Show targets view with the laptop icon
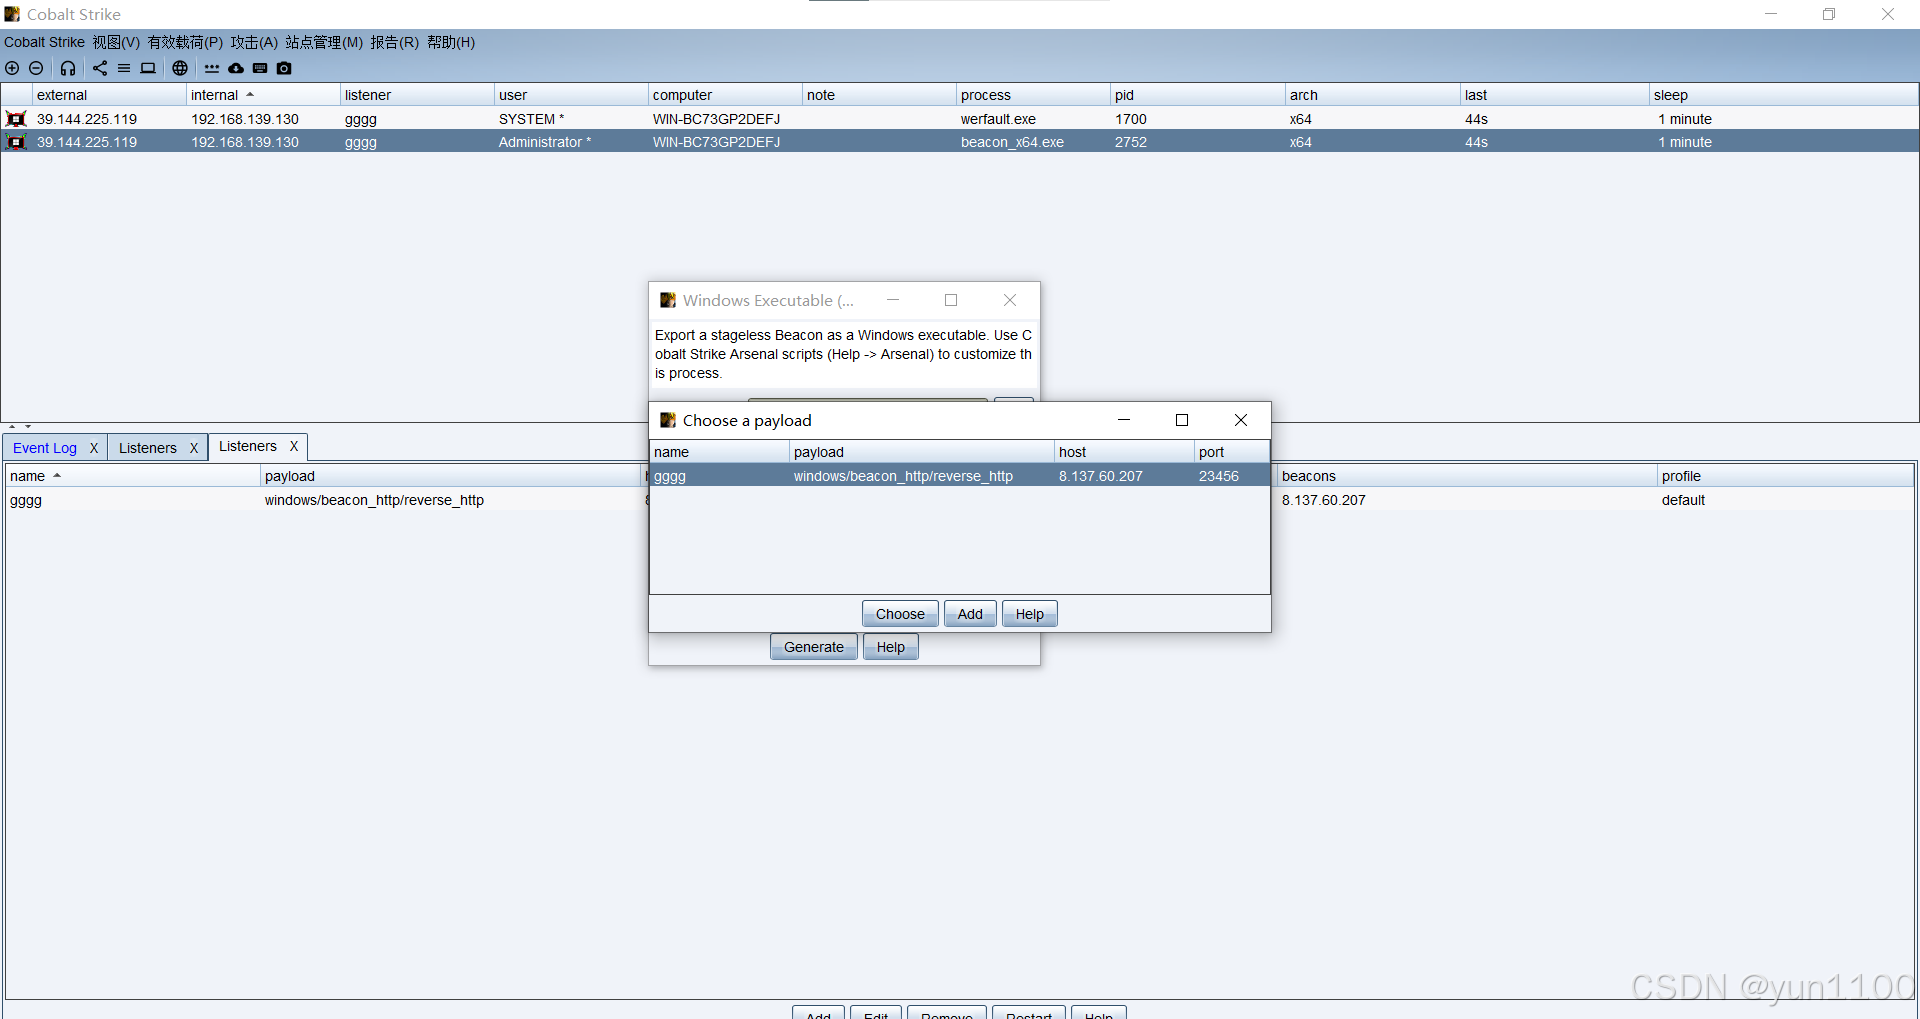 coord(148,68)
